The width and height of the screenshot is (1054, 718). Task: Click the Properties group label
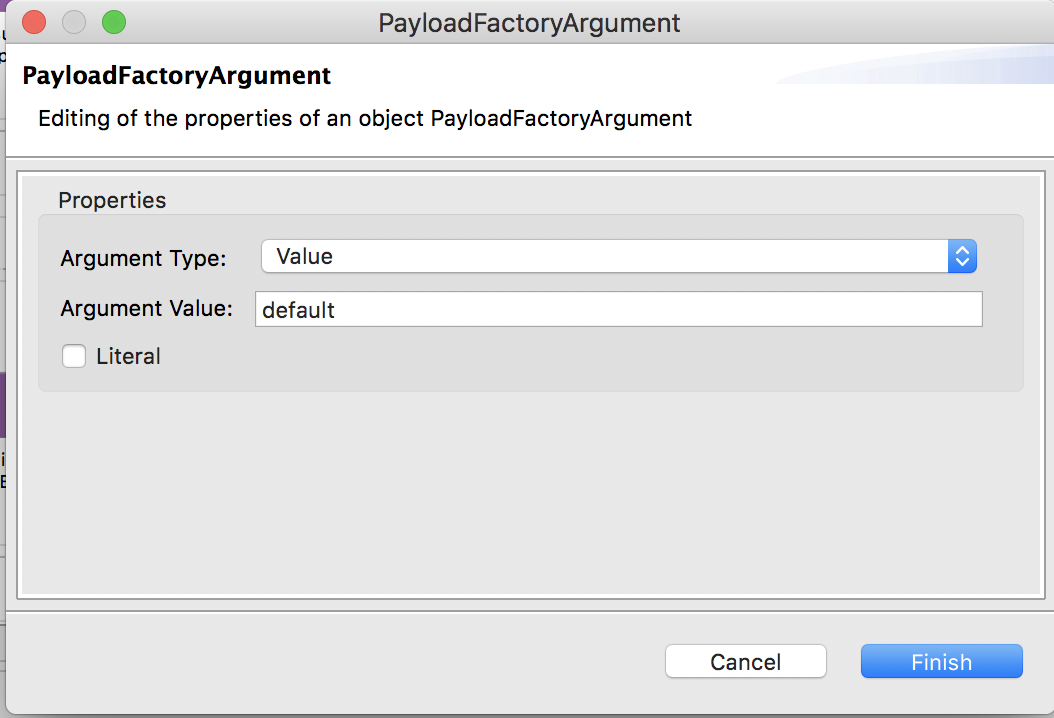pos(112,200)
